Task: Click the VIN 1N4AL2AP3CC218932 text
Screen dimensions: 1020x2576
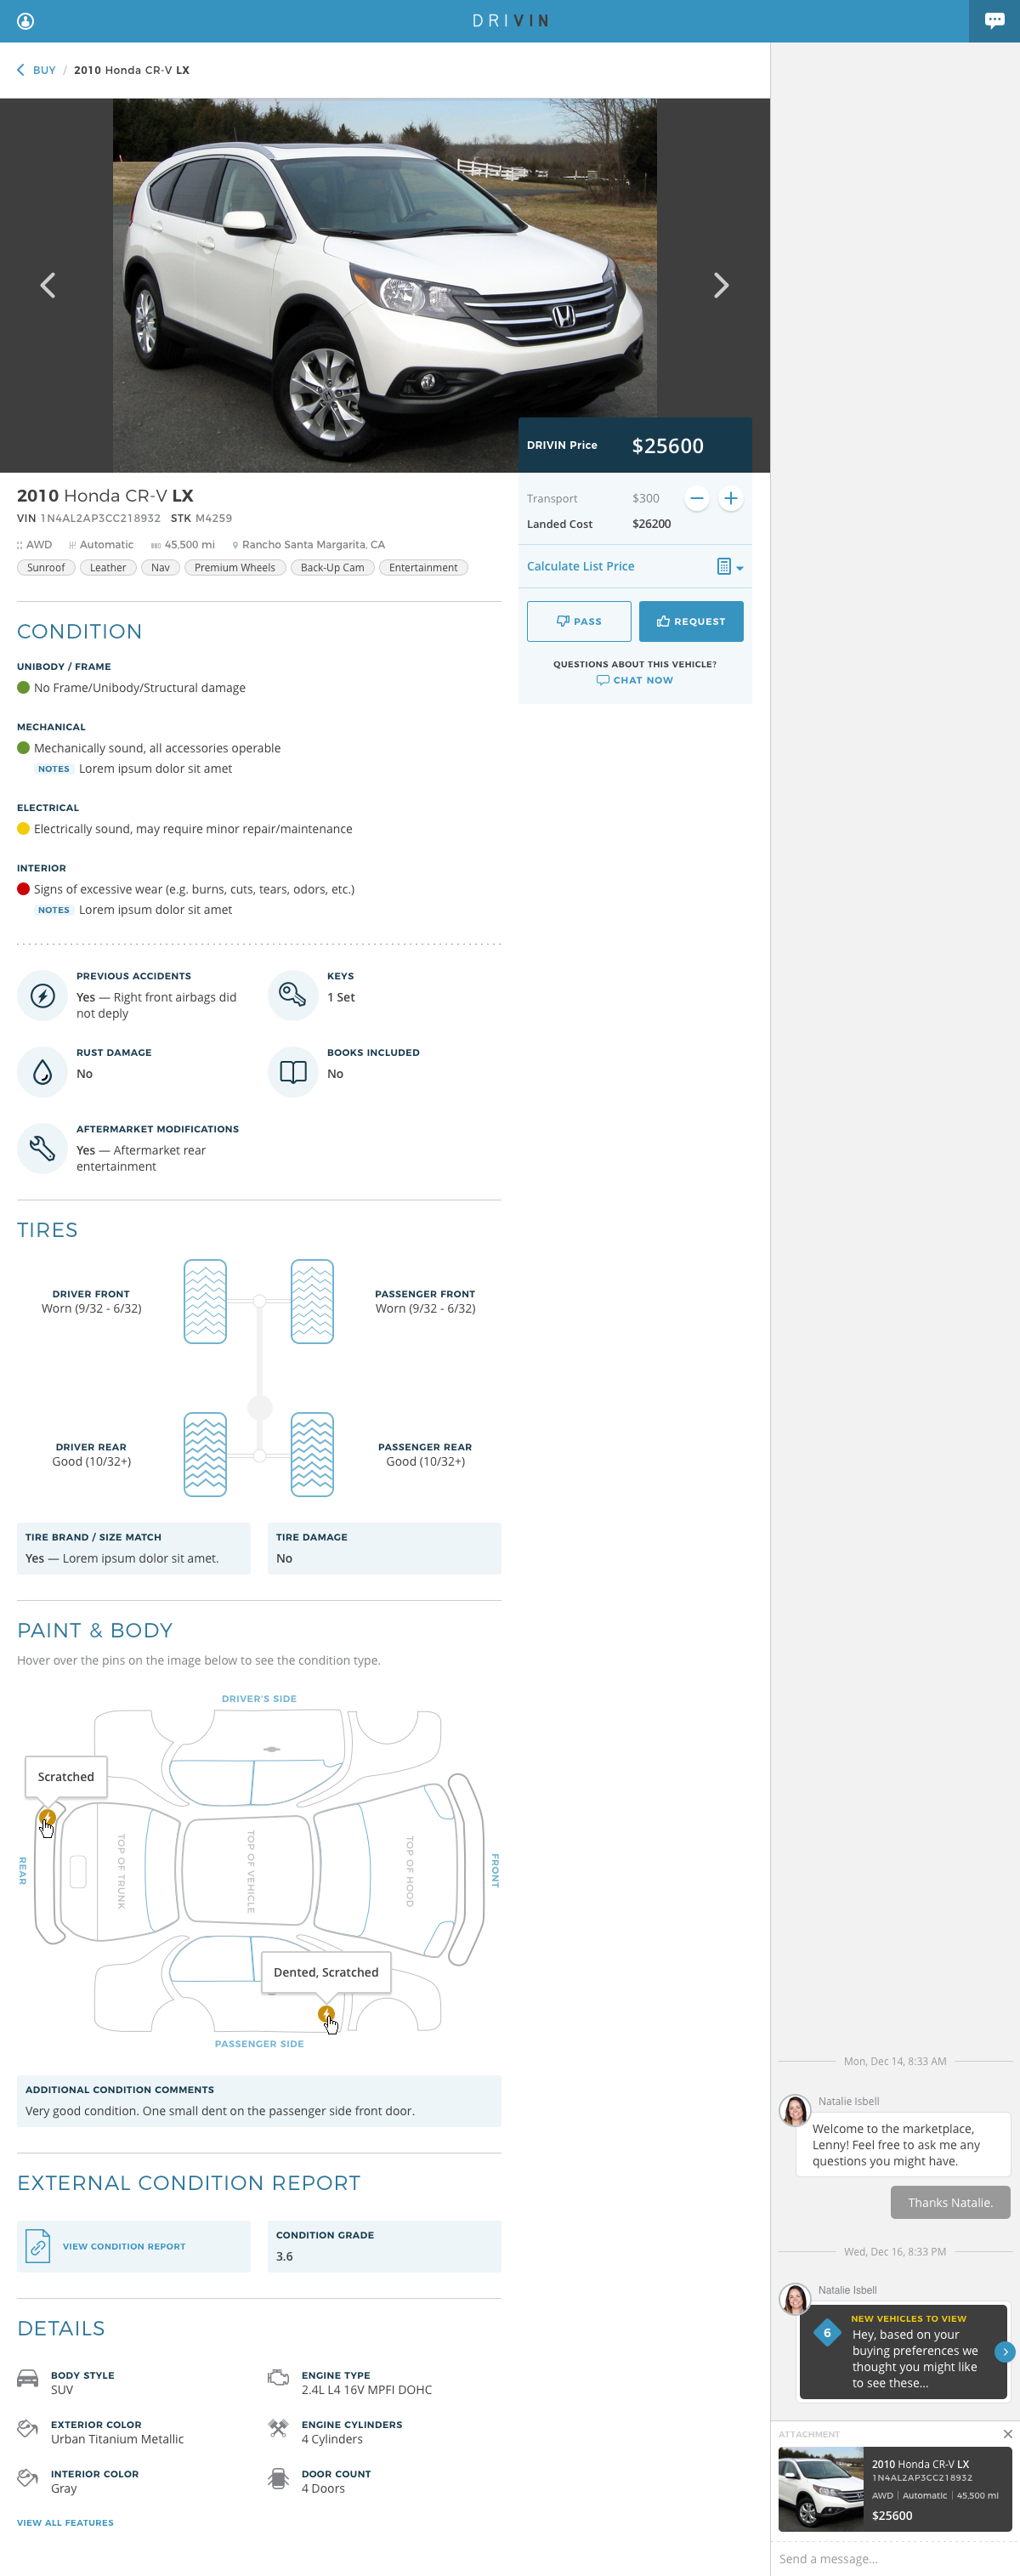Action: [x=89, y=518]
